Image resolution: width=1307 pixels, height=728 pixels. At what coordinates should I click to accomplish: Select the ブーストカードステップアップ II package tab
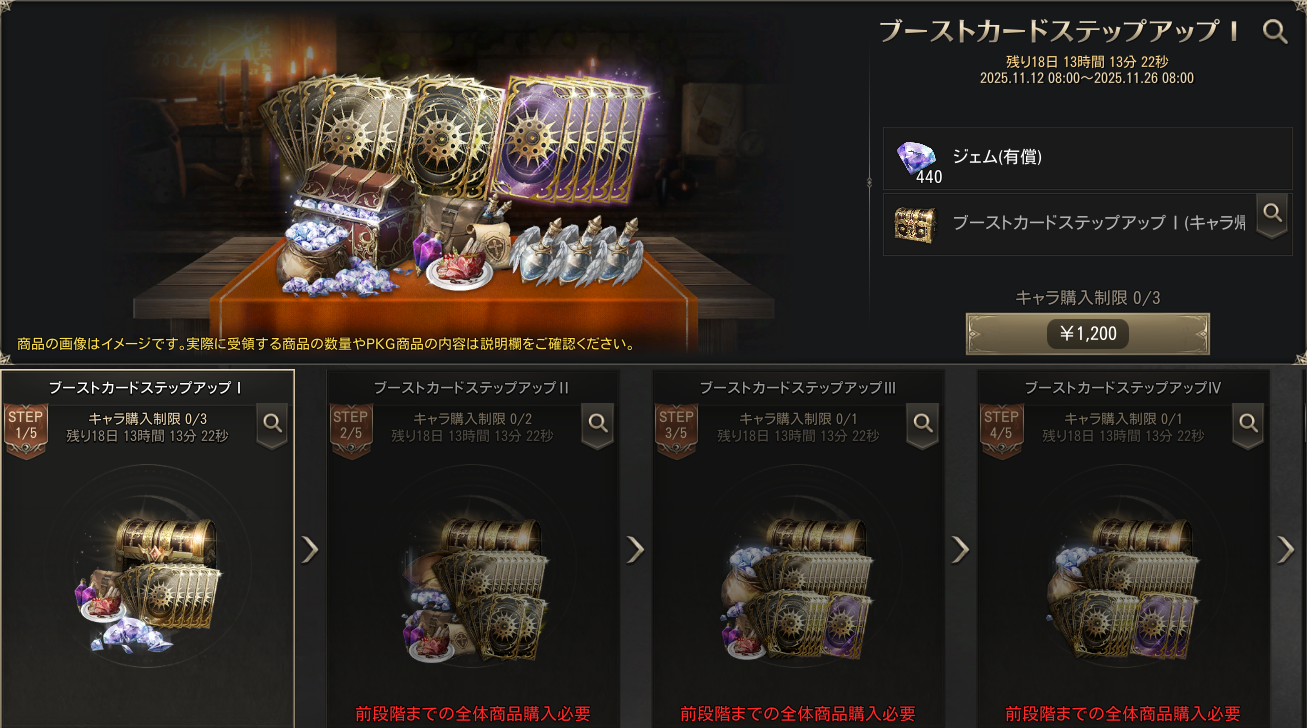coord(472,387)
